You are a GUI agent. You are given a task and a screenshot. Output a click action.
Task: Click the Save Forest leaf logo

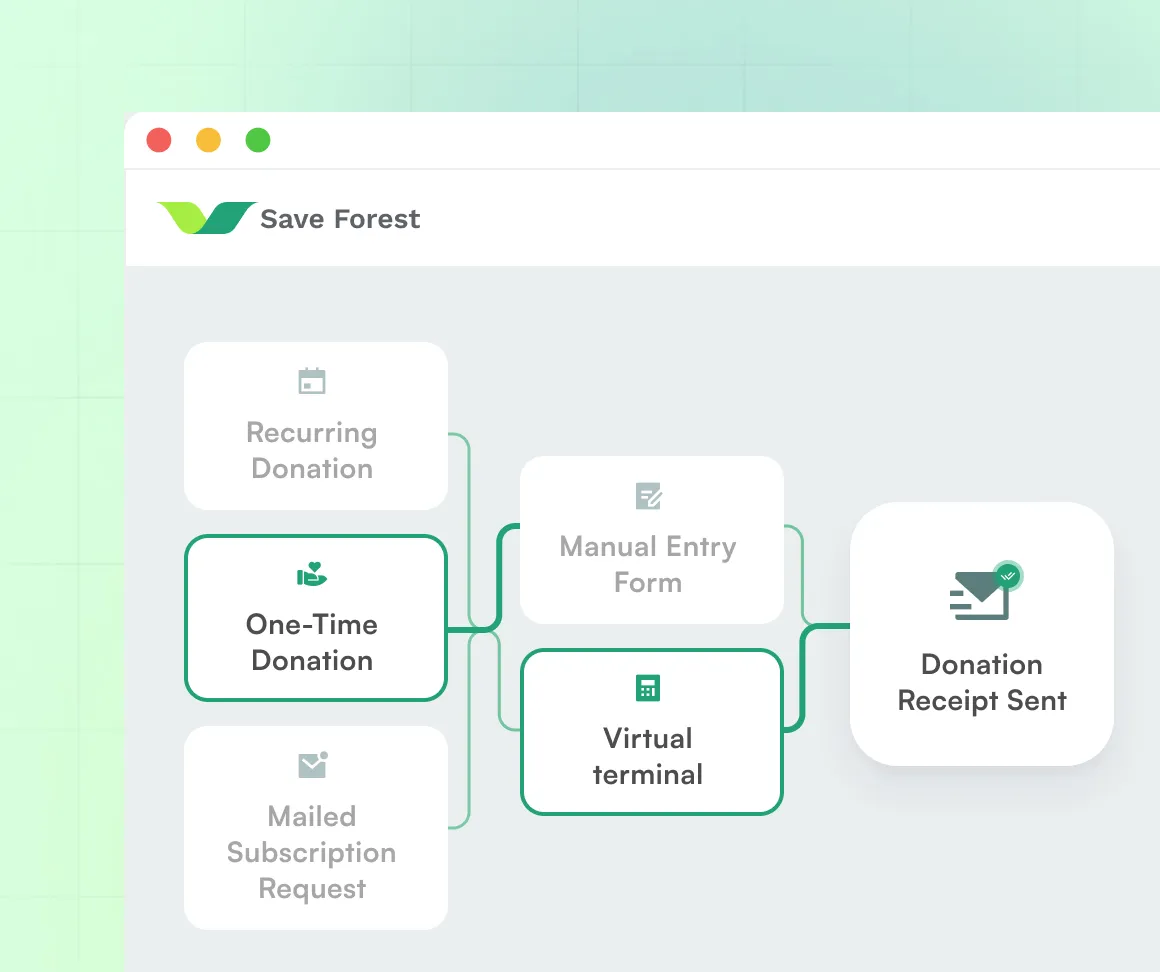click(206, 218)
